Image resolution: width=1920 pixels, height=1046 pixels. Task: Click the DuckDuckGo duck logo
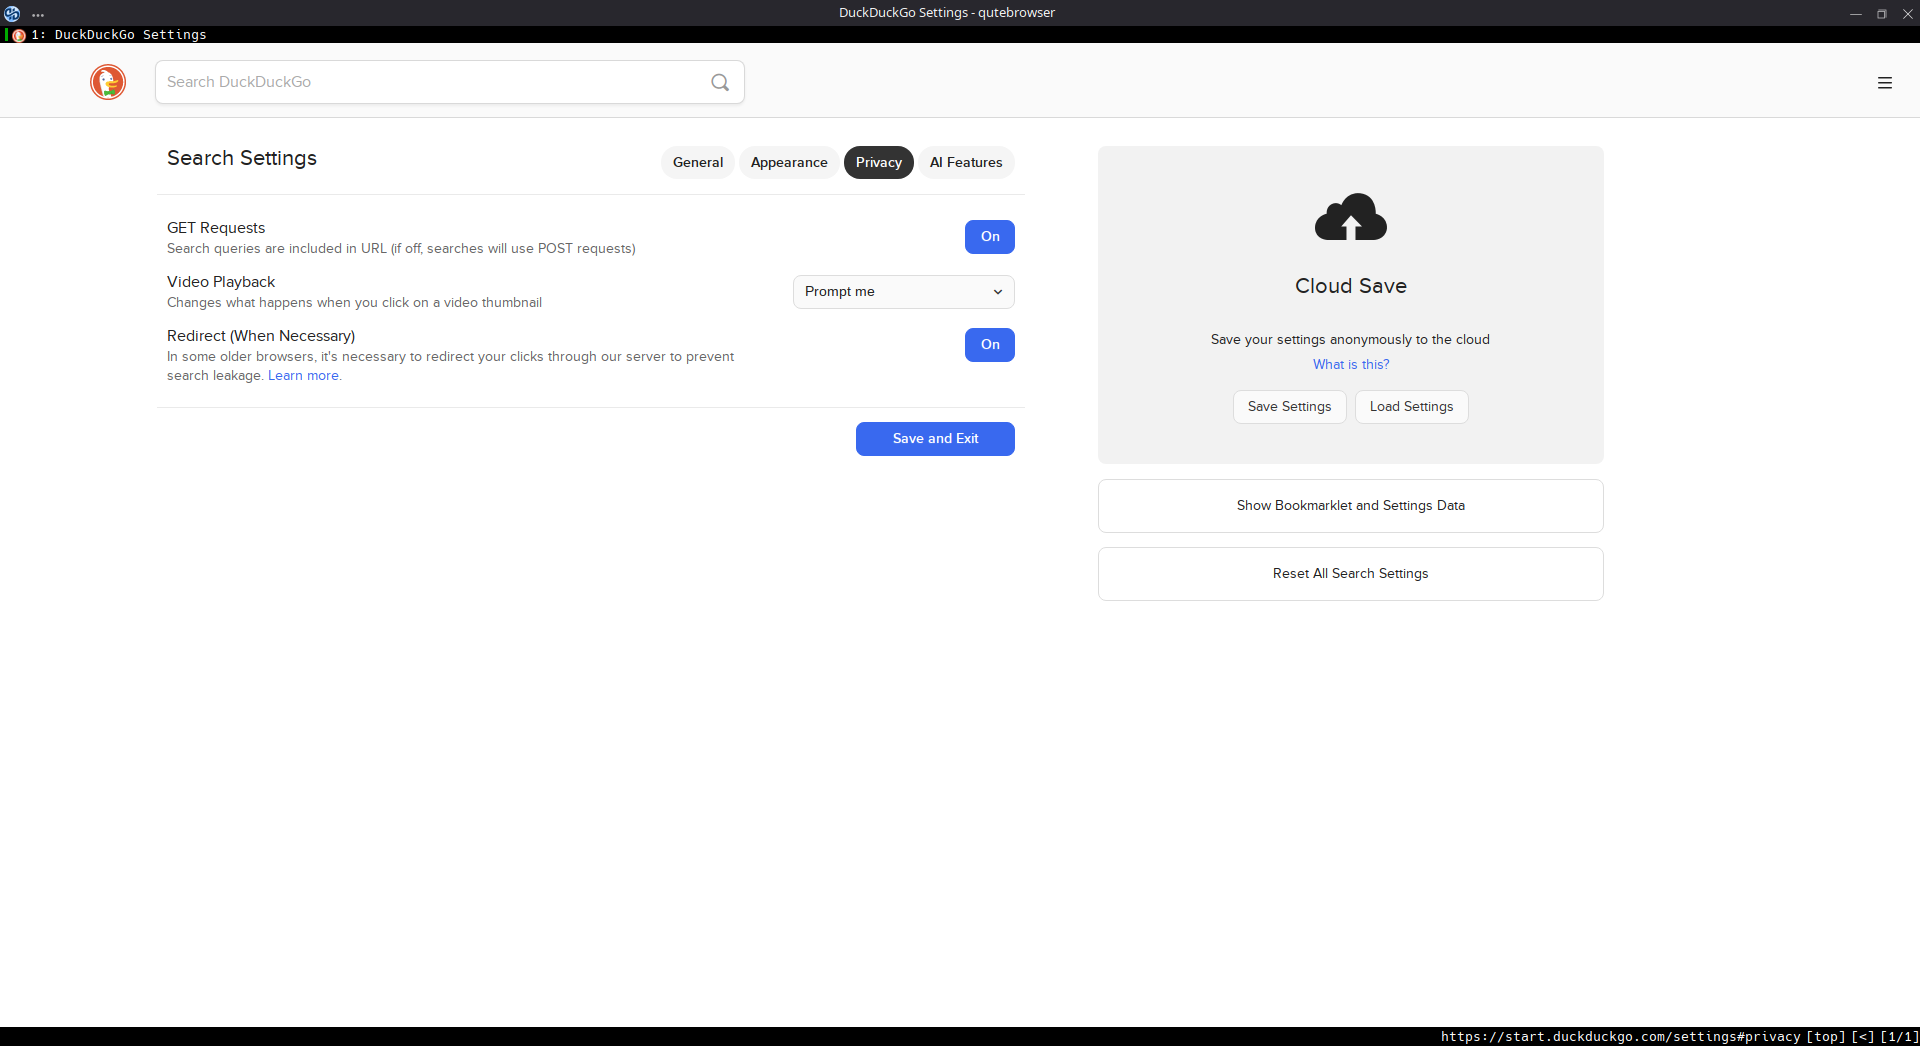(x=108, y=82)
